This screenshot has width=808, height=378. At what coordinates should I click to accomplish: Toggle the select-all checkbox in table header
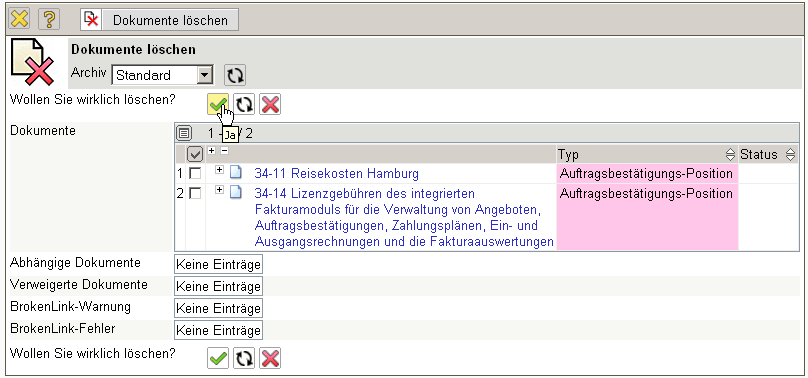coord(195,154)
